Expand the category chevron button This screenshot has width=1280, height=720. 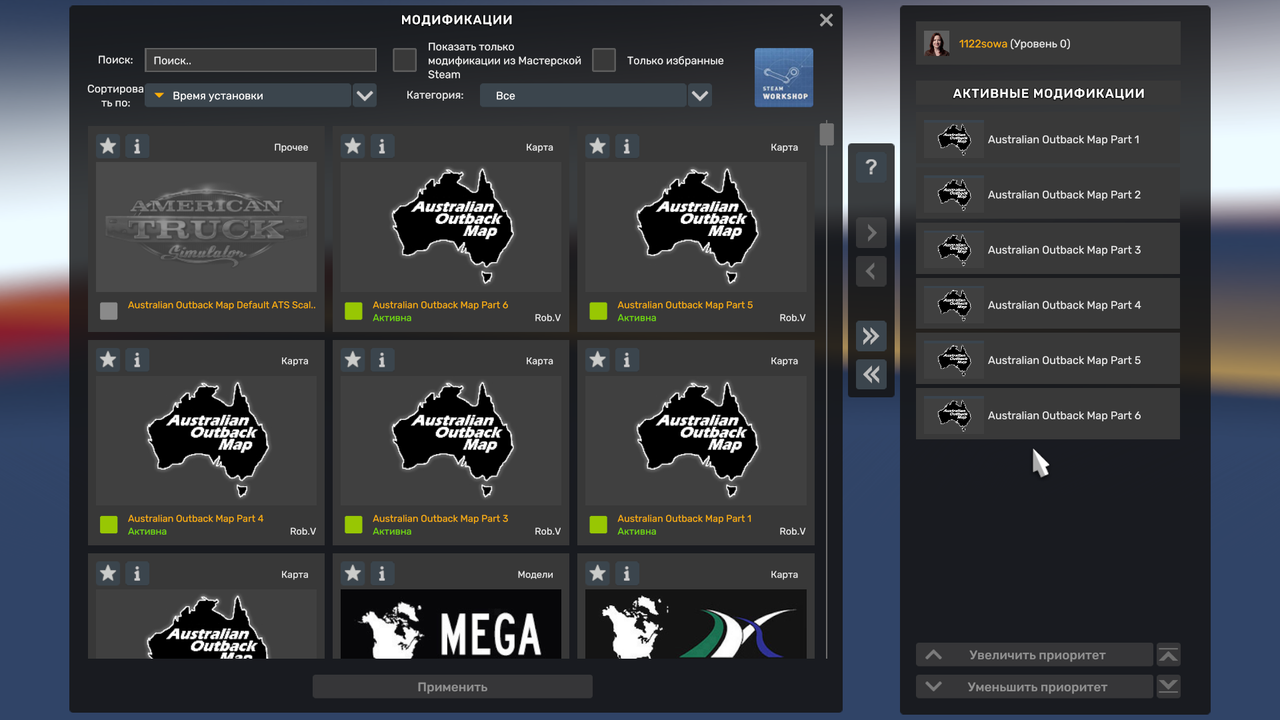pyautogui.click(x=700, y=96)
